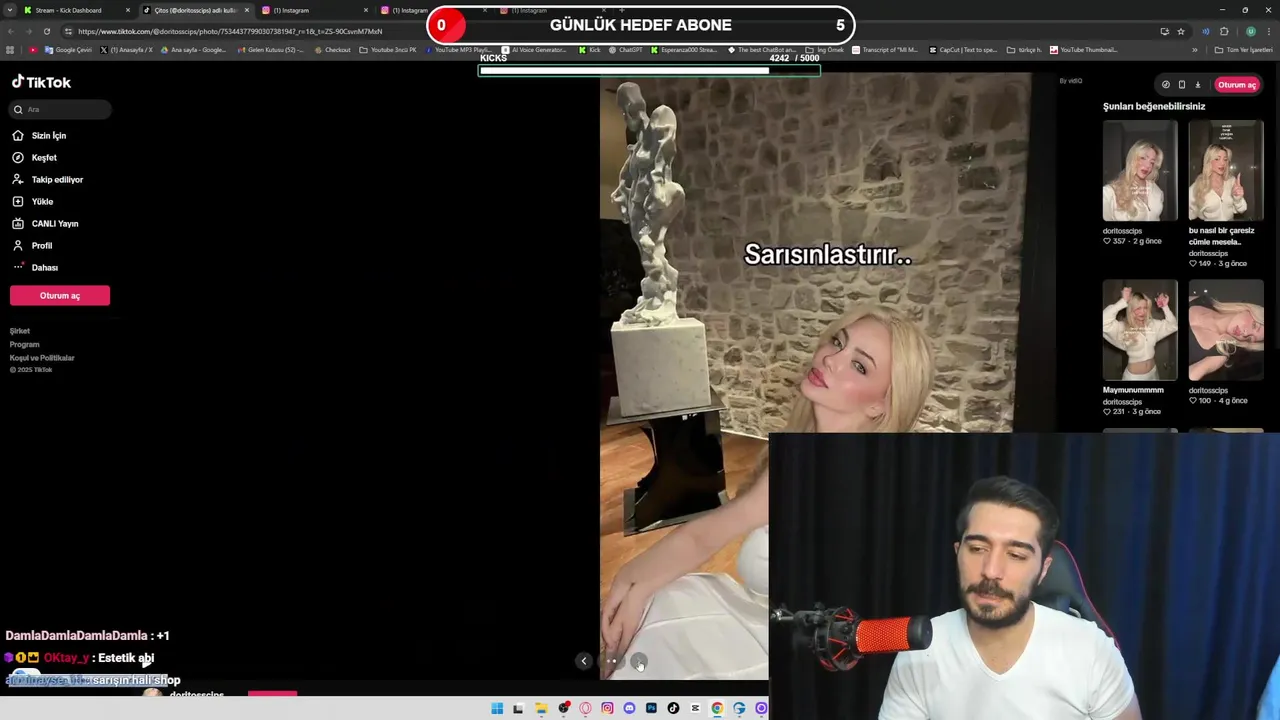This screenshot has width=1280, height=720.
Task: Open Opera browser from the taskbar
Action: pyautogui.click(x=585, y=708)
